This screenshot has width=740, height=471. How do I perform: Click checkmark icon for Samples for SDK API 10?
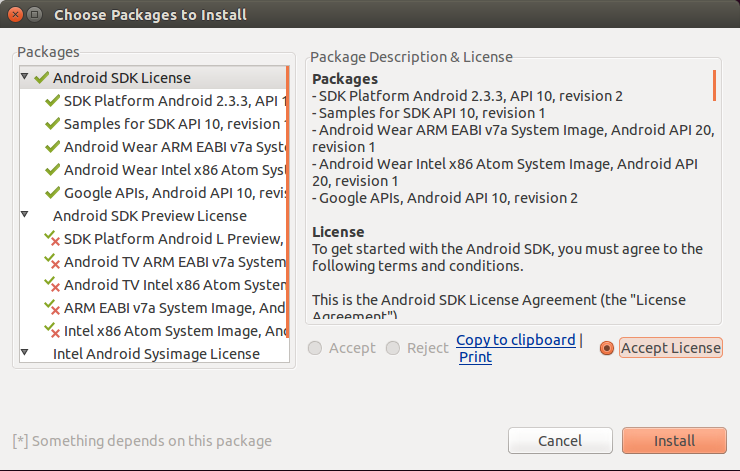(x=52, y=124)
